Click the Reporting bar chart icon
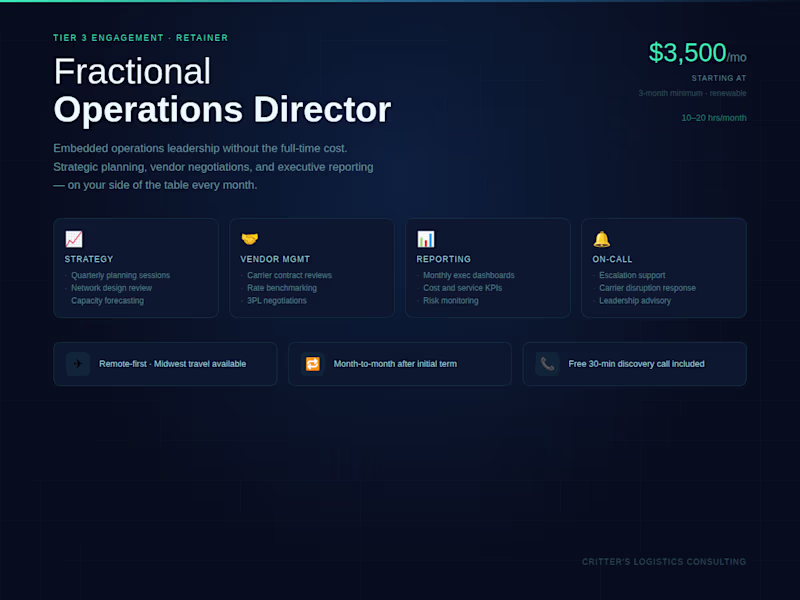This screenshot has height=600, width=800. (426, 239)
